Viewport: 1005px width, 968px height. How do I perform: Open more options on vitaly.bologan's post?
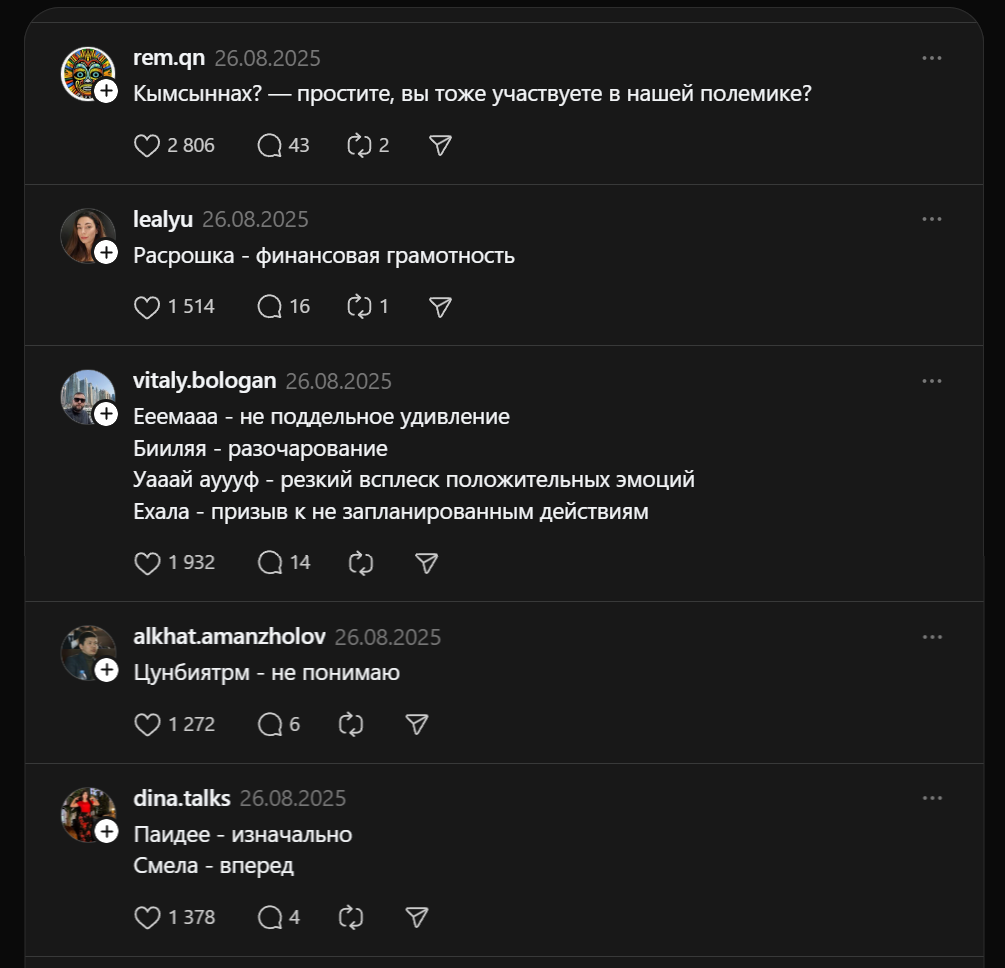932,381
